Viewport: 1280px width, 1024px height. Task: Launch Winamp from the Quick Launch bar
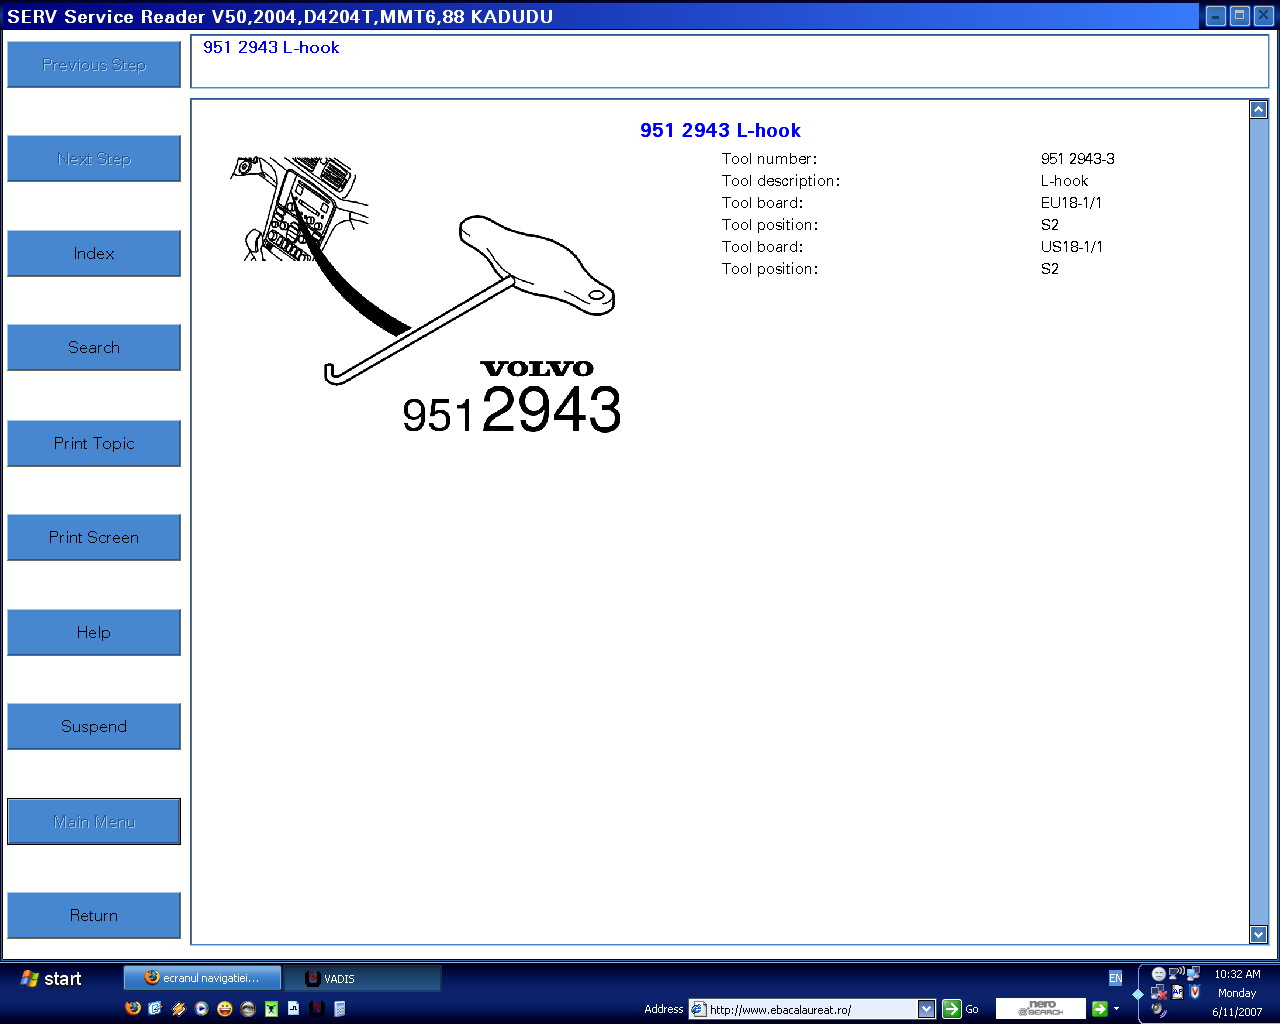click(x=179, y=1008)
